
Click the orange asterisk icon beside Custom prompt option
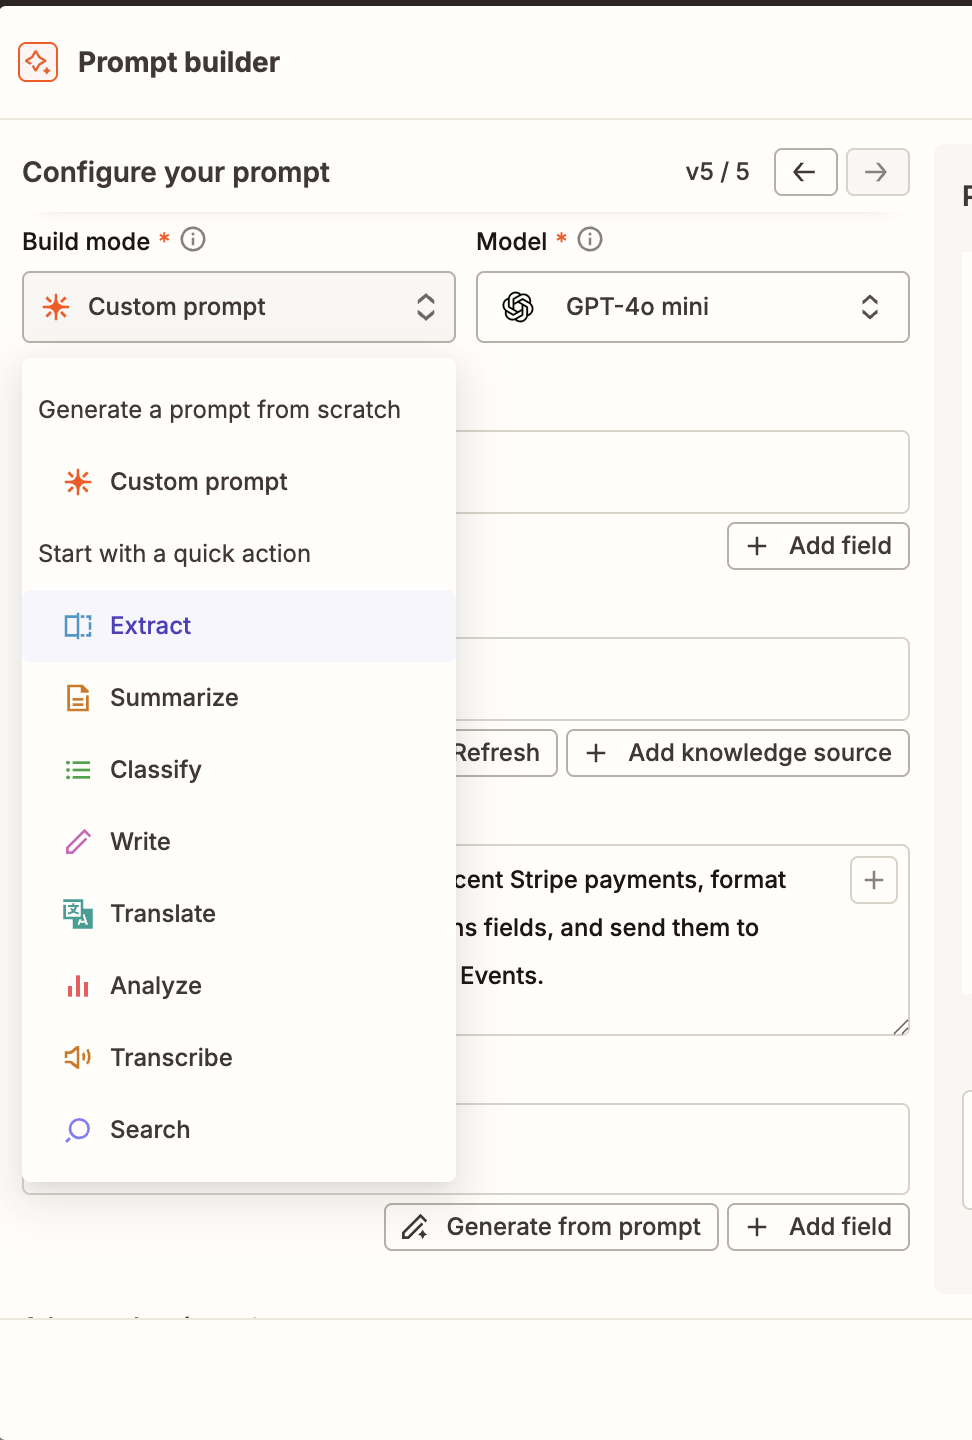point(78,482)
